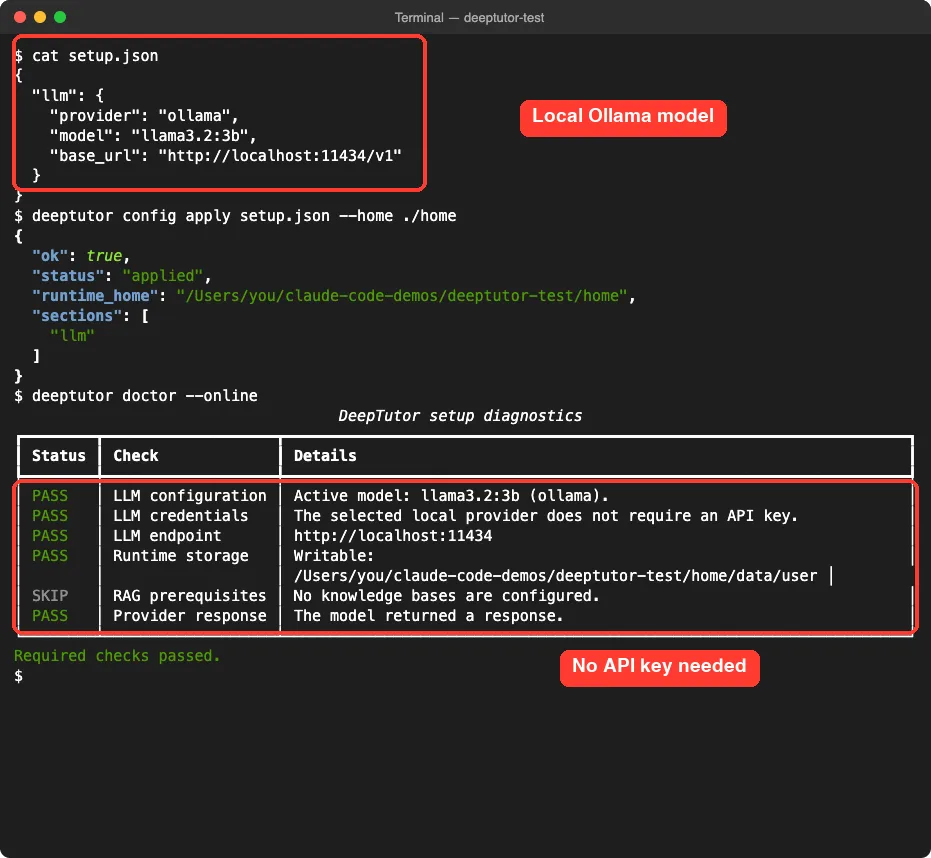Click the 'DeepTutor setup diagnostics' table title
This screenshot has height=858, width=931.
click(460, 416)
